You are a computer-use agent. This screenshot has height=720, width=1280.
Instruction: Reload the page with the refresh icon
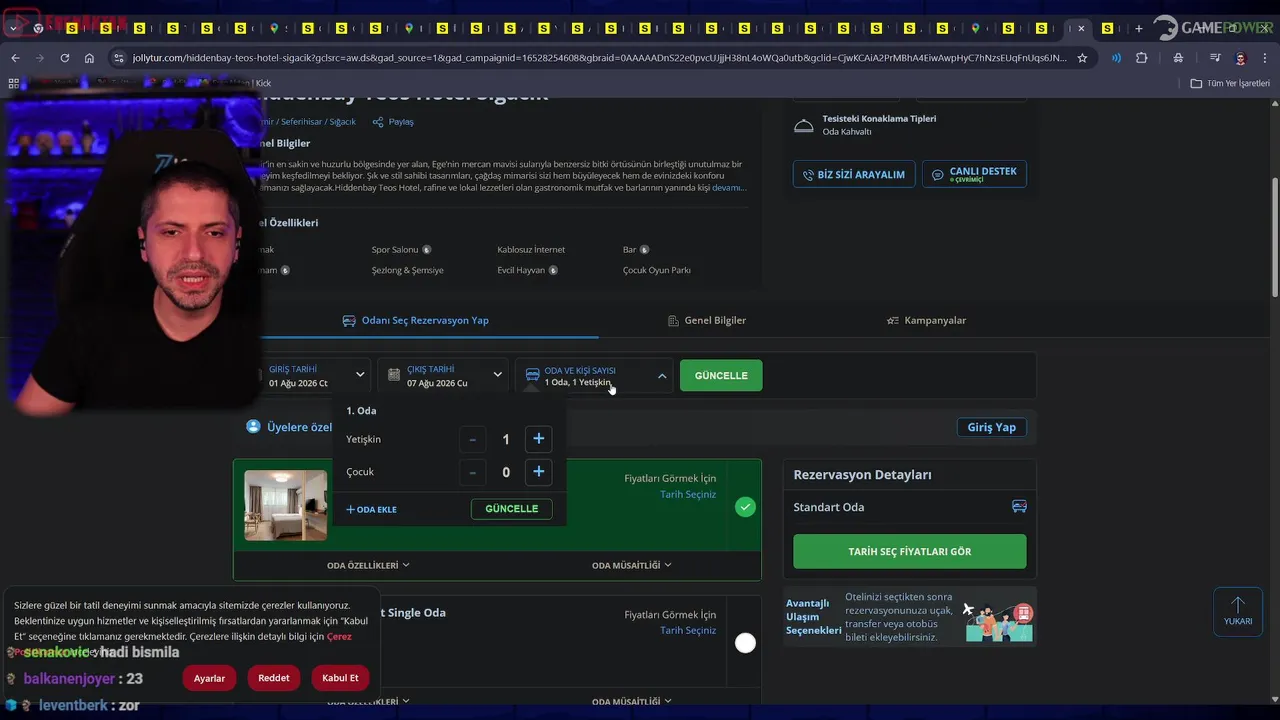click(x=65, y=58)
